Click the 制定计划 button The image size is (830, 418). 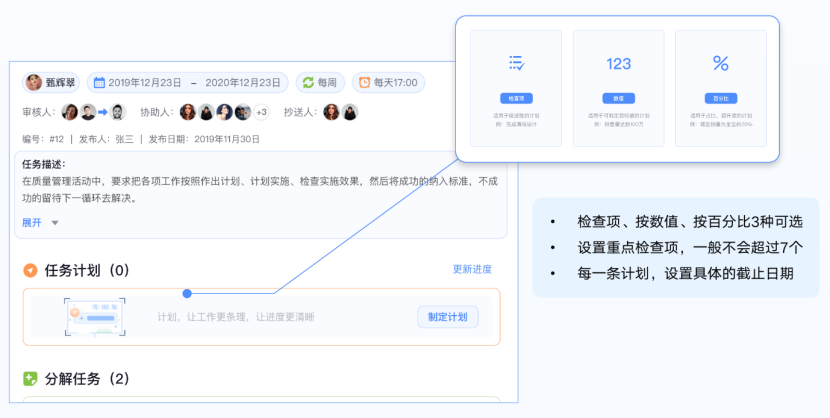tap(447, 317)
